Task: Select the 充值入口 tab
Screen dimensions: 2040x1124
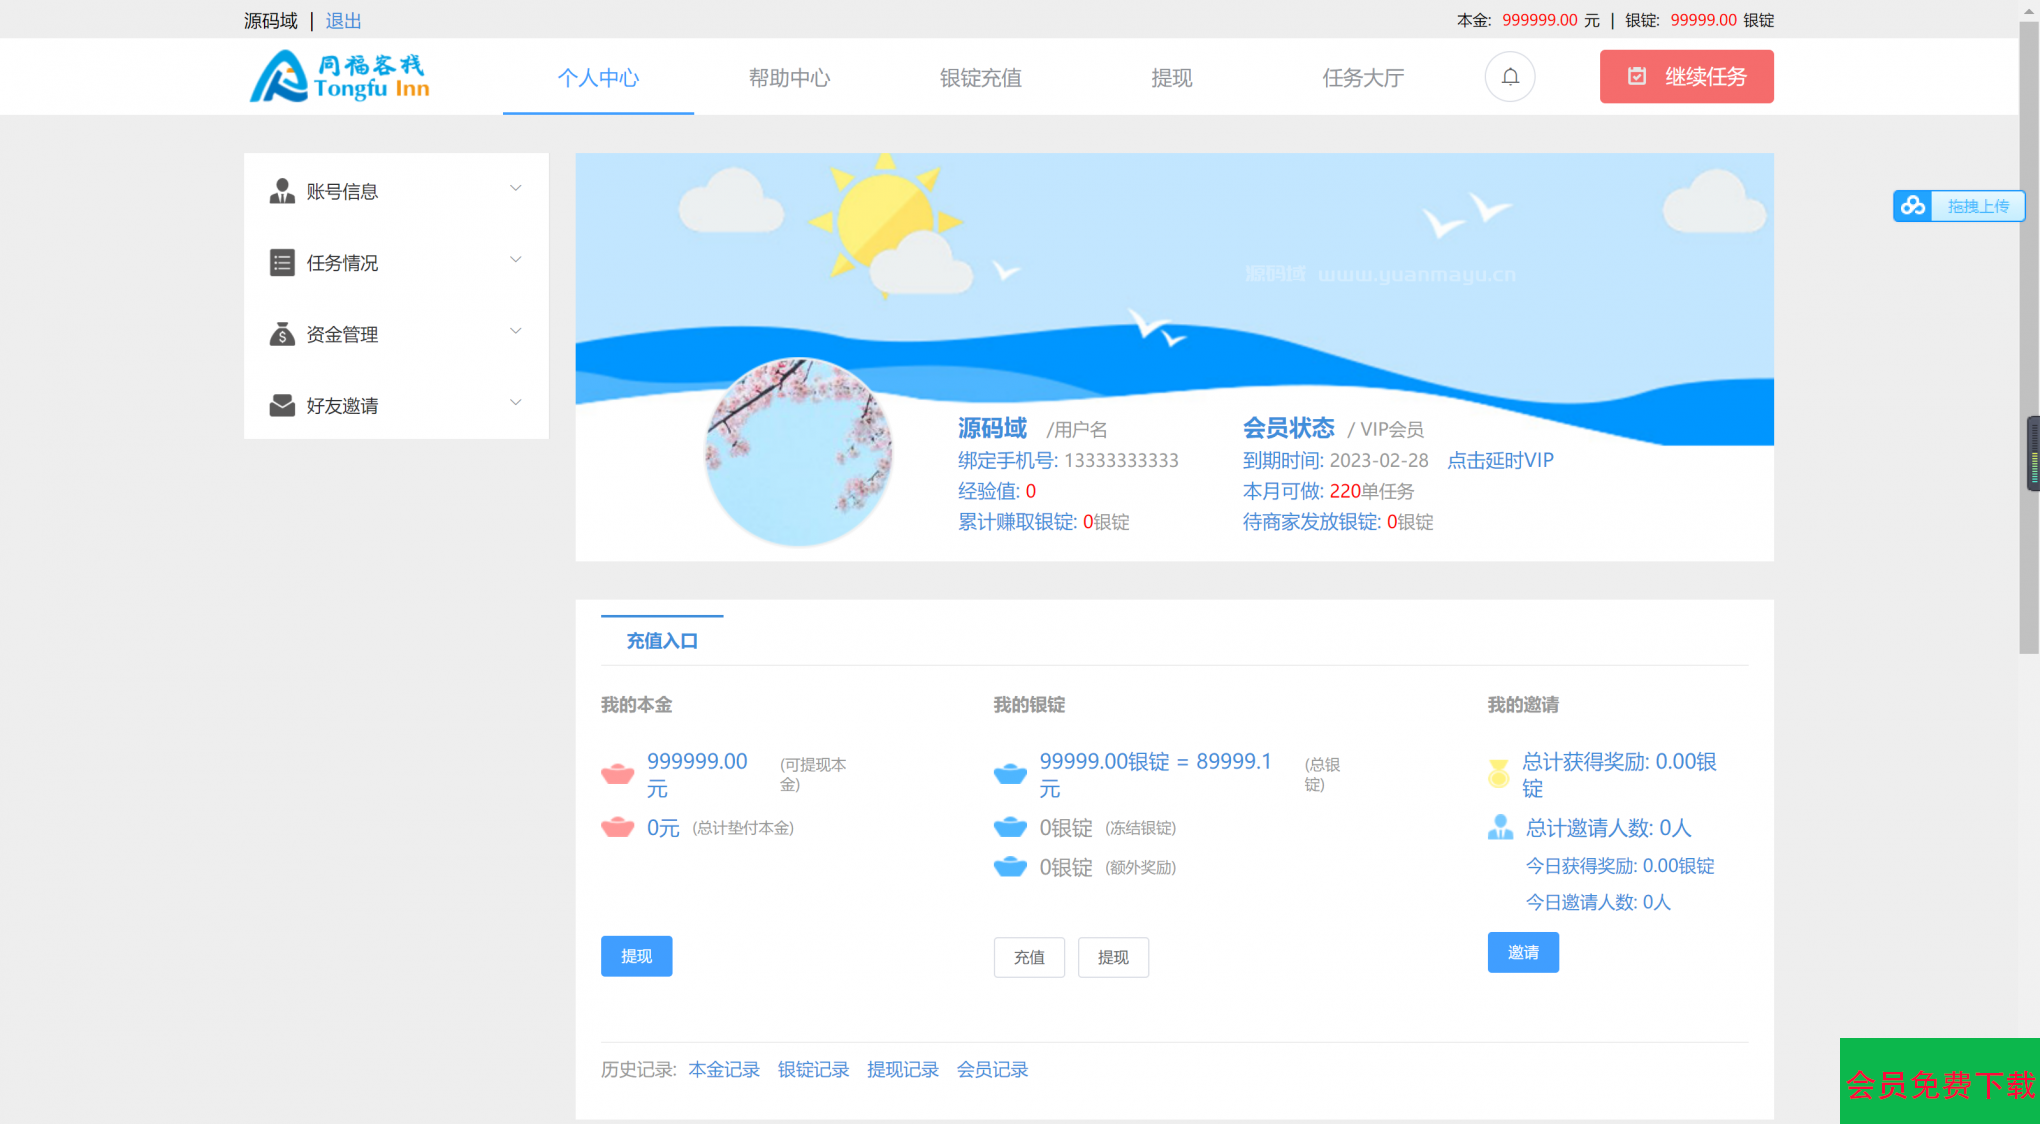Action: [662, 641]
